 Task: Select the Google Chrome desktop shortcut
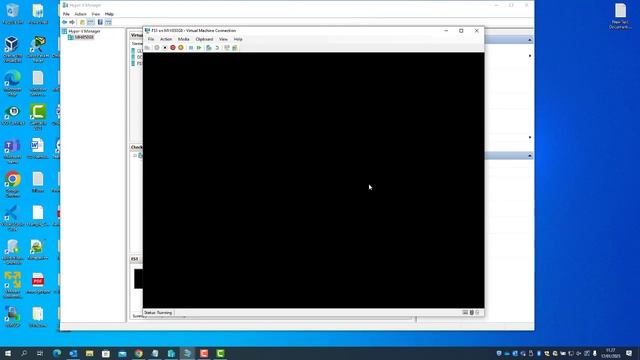coord(13,184)
